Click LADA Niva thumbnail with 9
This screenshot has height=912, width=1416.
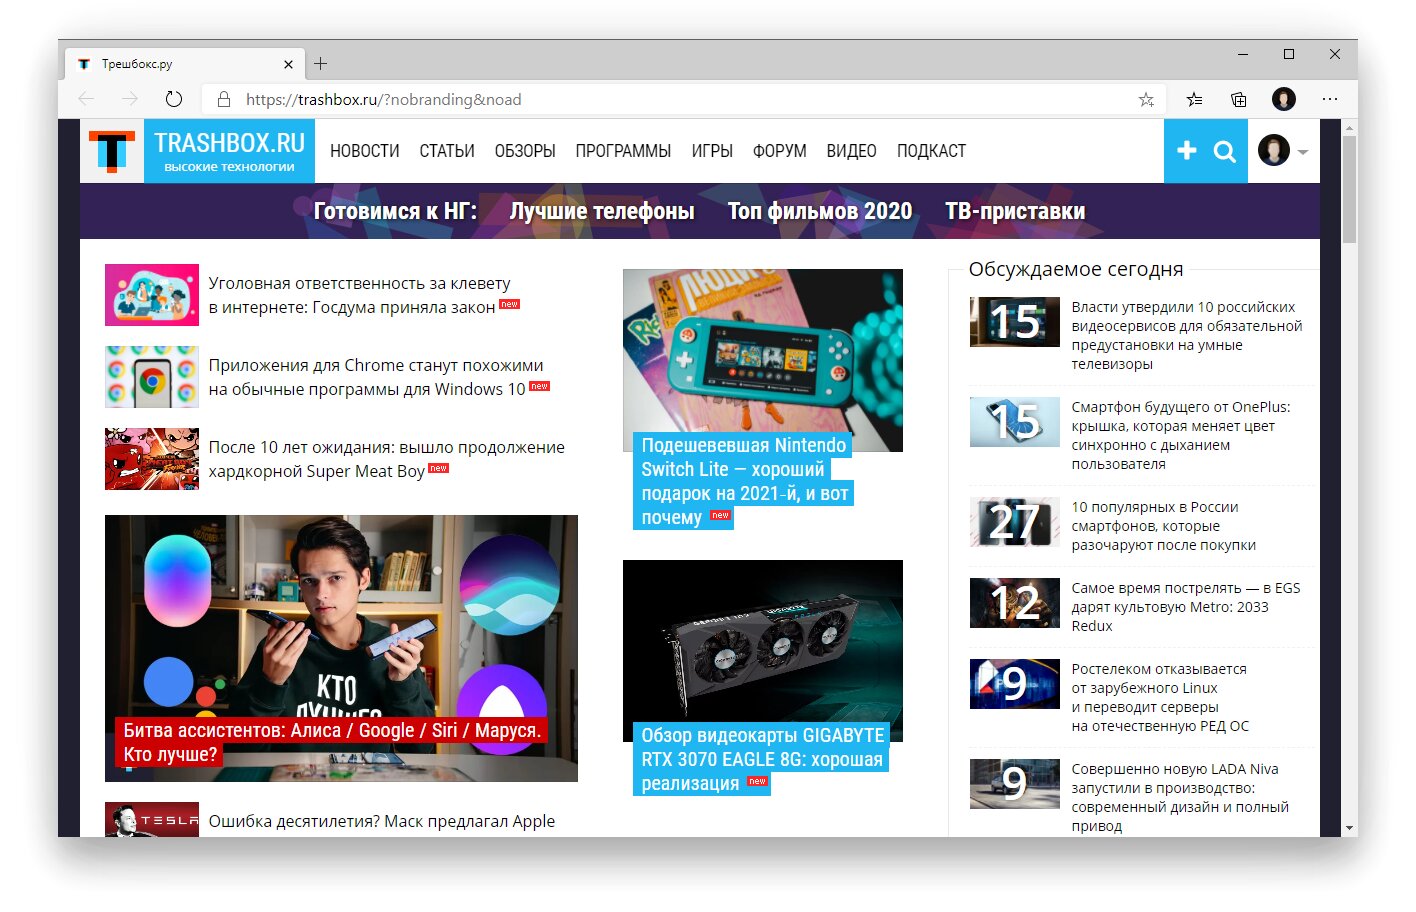(1015, 784)
